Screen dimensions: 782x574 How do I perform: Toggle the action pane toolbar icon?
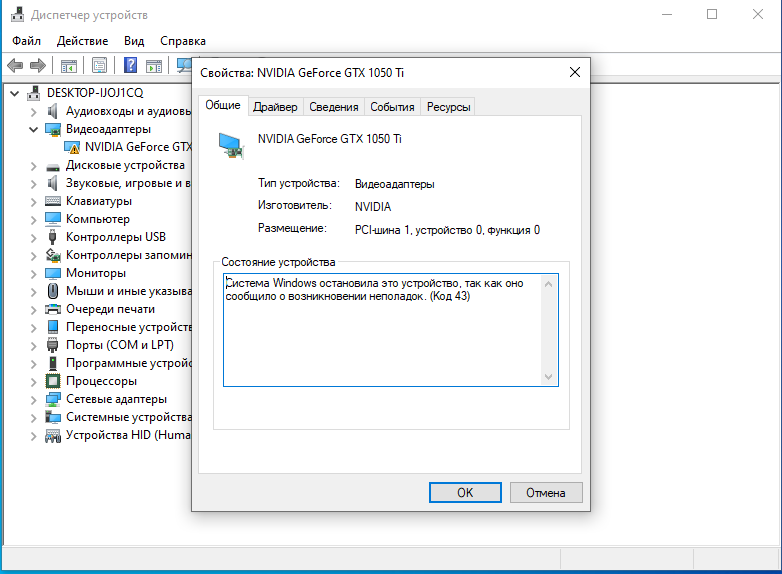click(x=154, y=66)
